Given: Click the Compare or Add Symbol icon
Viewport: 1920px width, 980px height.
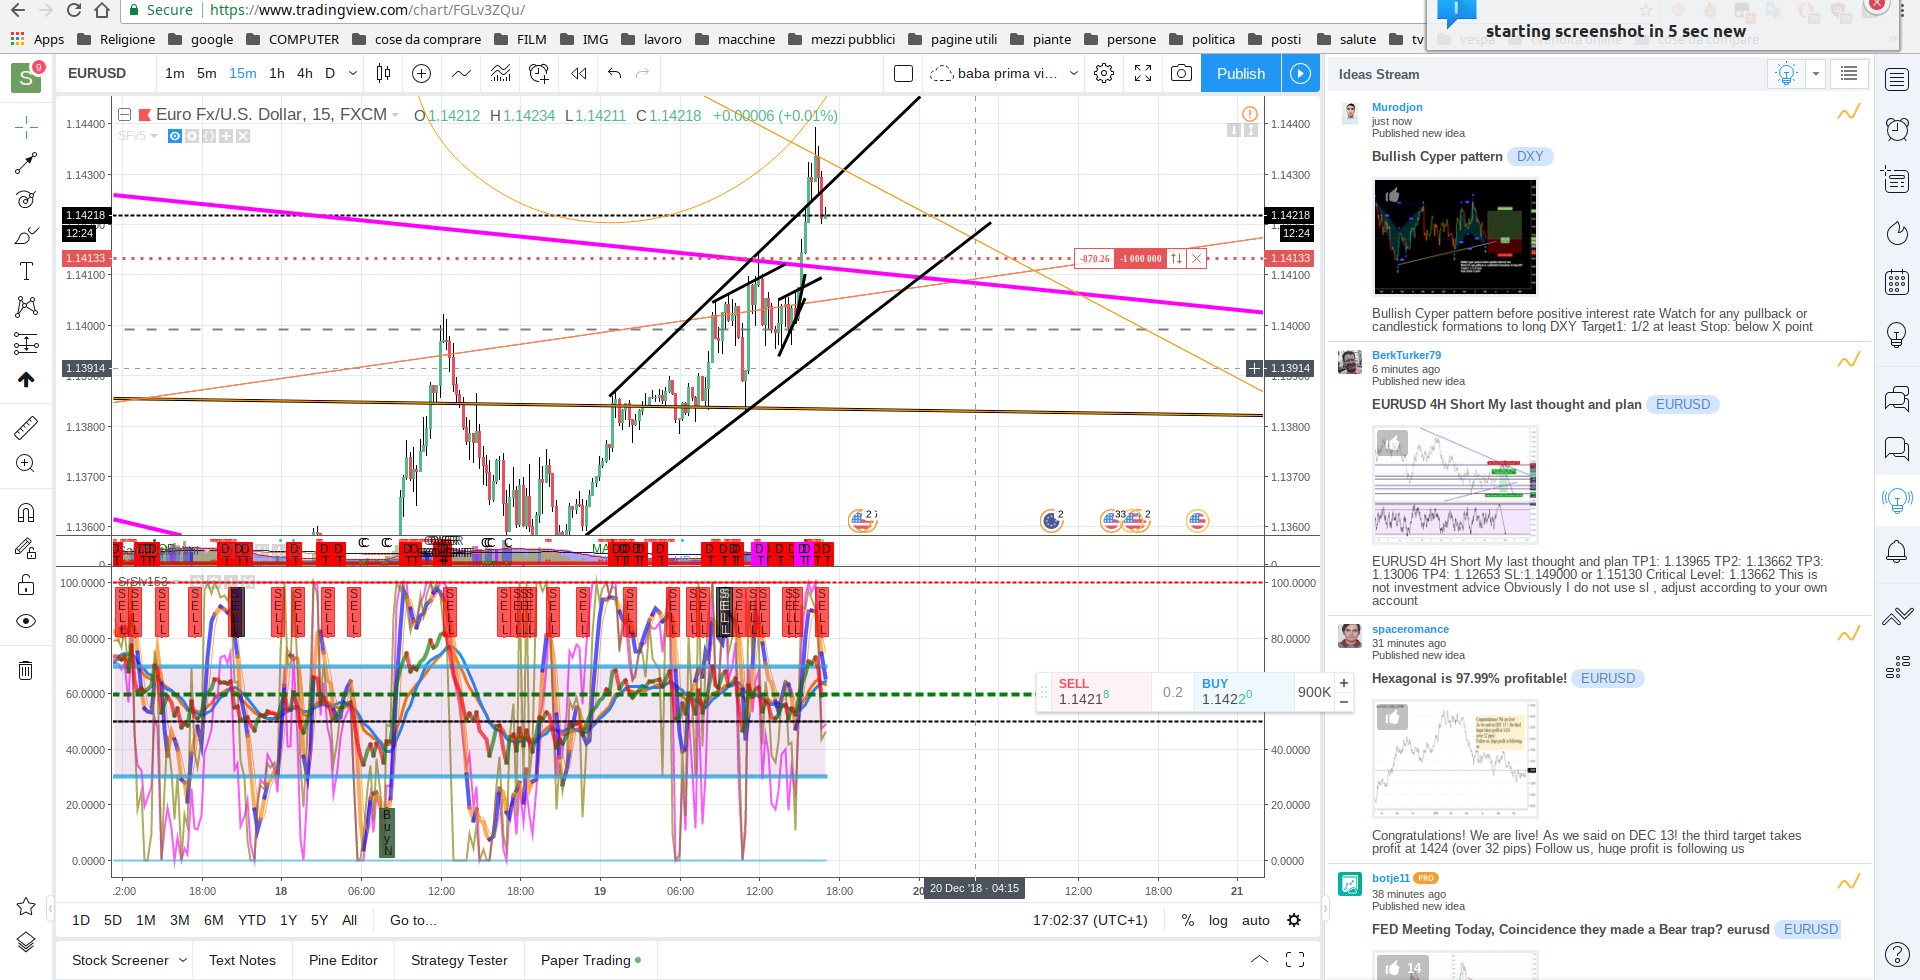Looking at the screenshot, I should [x=422, y=73].
